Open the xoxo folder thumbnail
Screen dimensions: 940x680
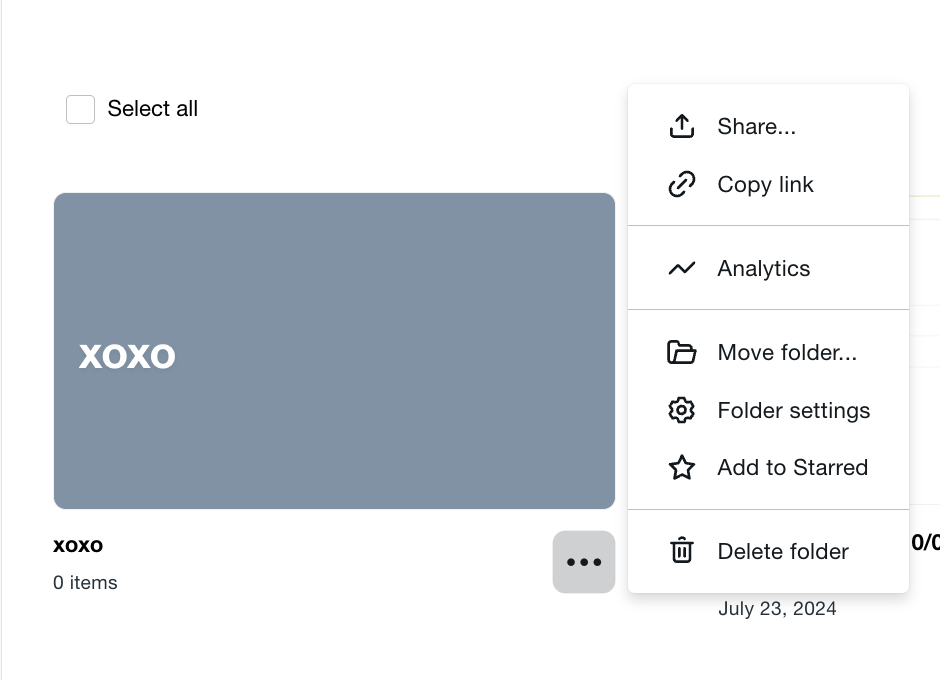pyautogui.click(x=335, y=351)
